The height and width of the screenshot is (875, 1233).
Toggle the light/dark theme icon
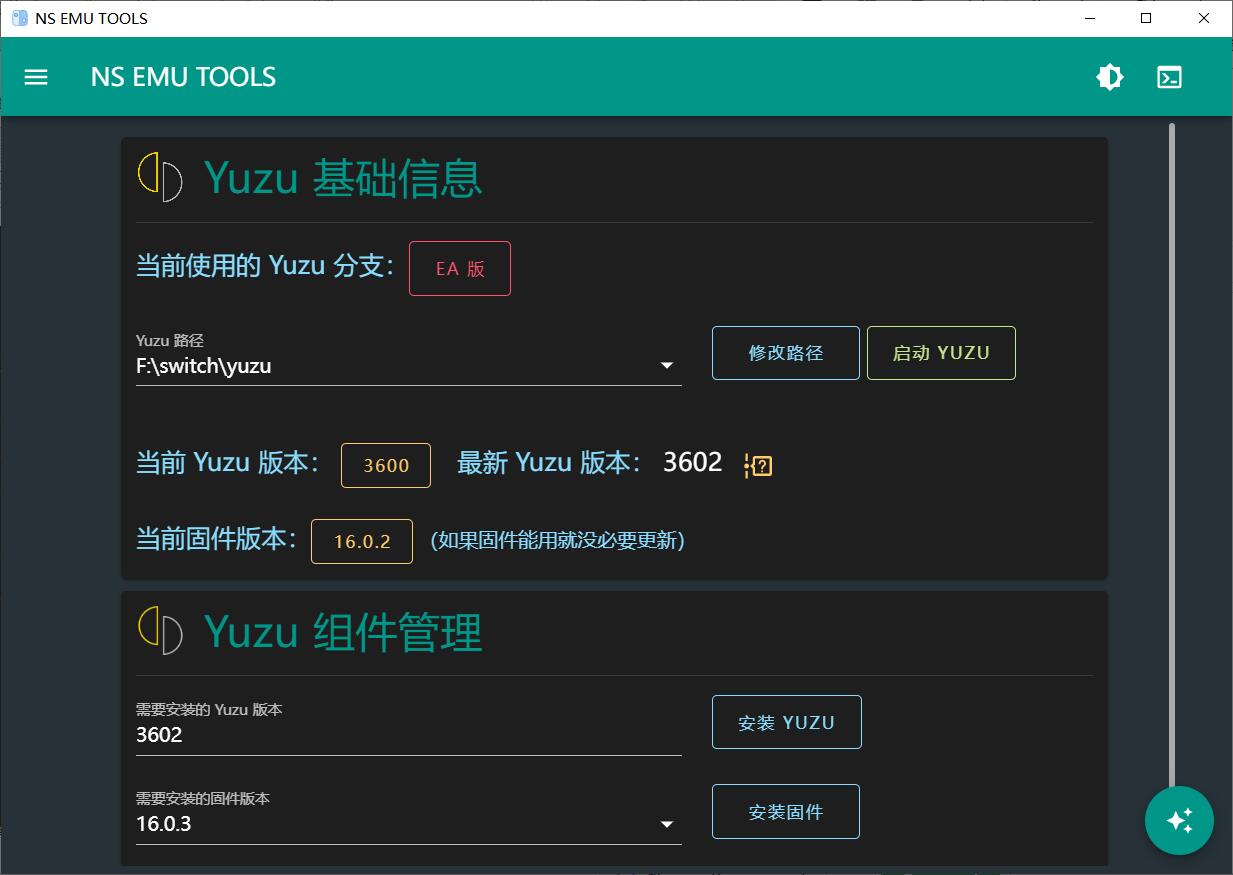[x=1110, y=76]
